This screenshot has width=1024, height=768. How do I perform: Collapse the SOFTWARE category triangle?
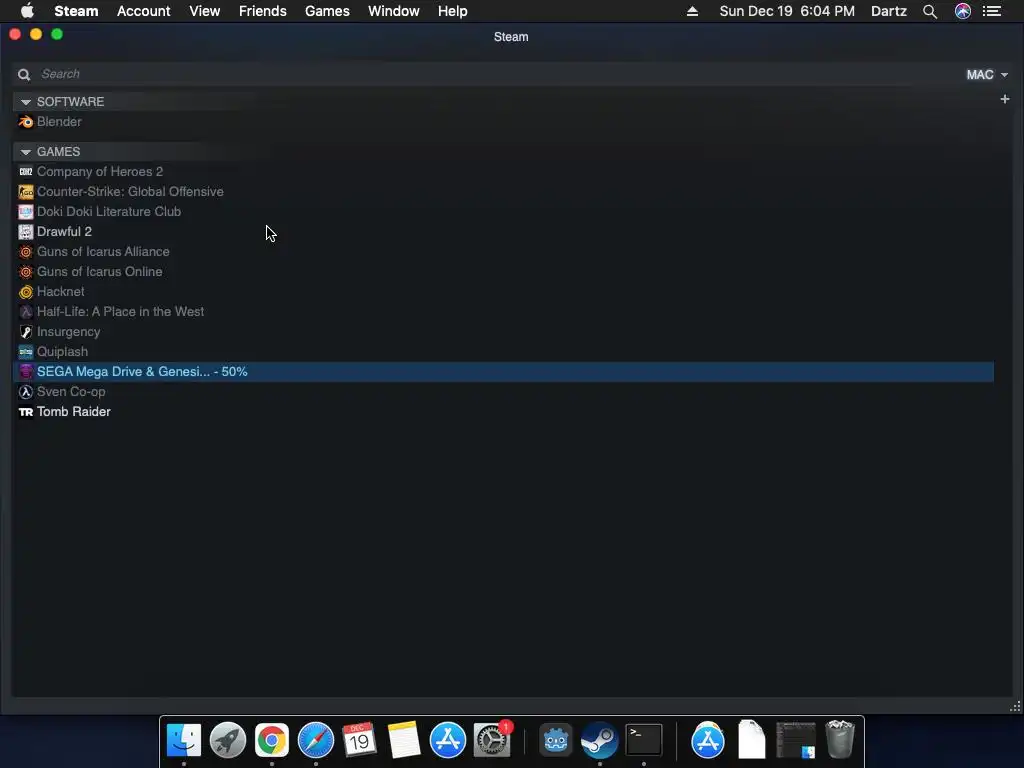pyautogui.click(x=25, y=102)
